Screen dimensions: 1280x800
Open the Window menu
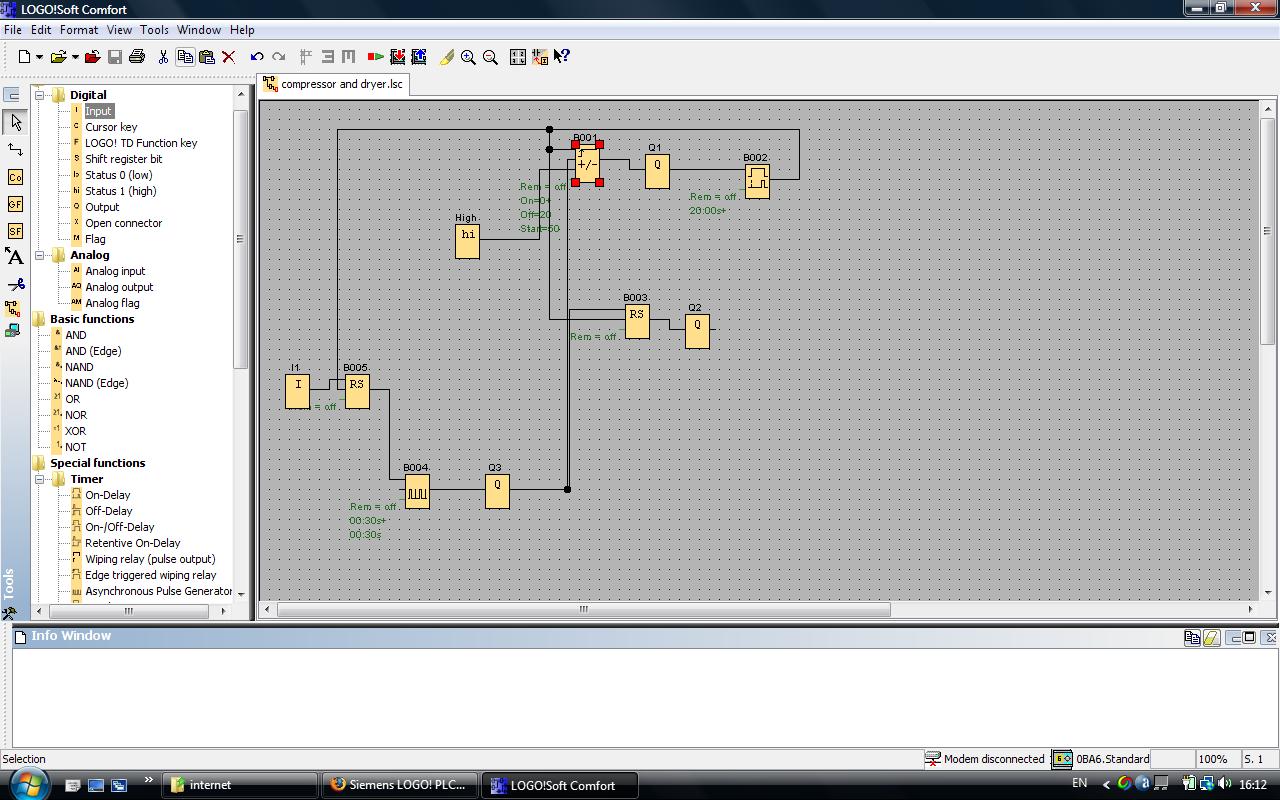(199, 30)
